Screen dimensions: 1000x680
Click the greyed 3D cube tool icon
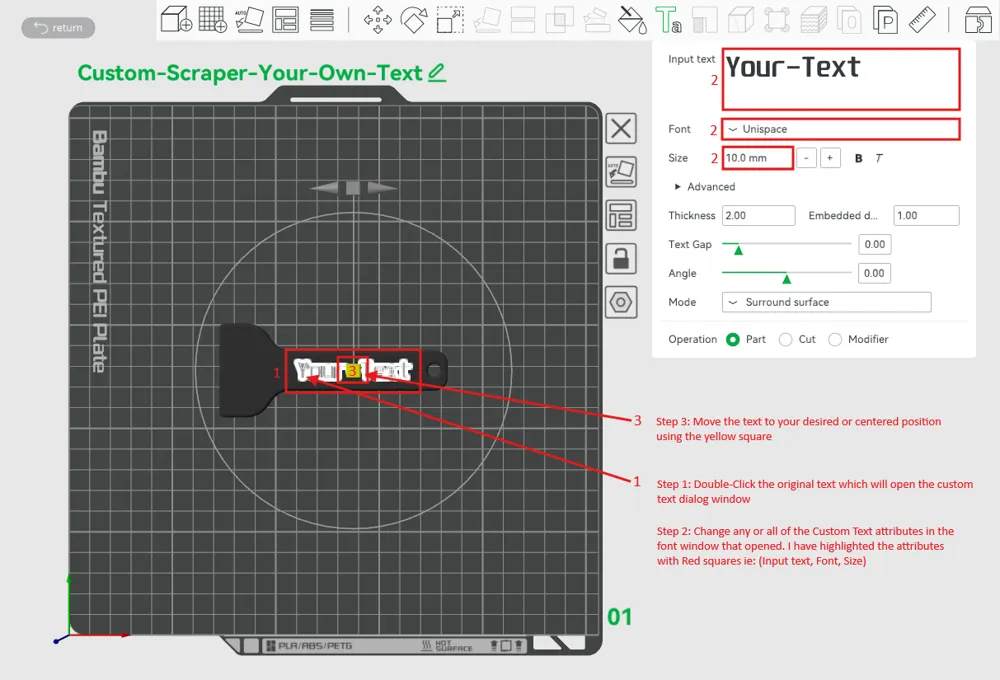[x=741, y=19]
